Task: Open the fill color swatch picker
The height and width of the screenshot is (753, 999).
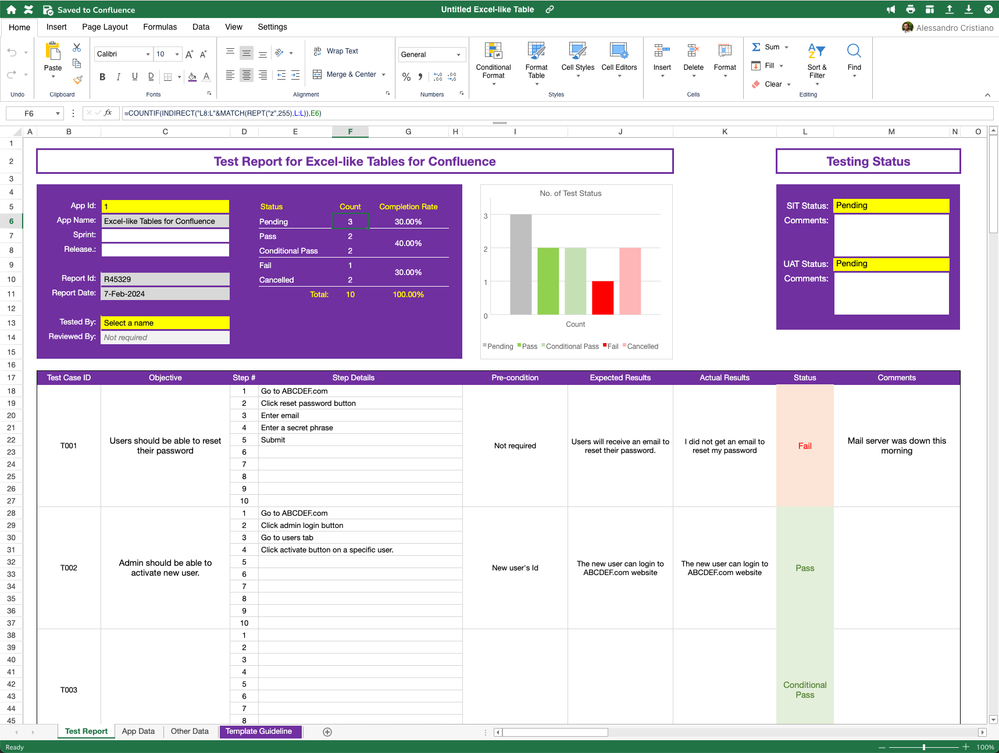Action: tap(191, 76)
